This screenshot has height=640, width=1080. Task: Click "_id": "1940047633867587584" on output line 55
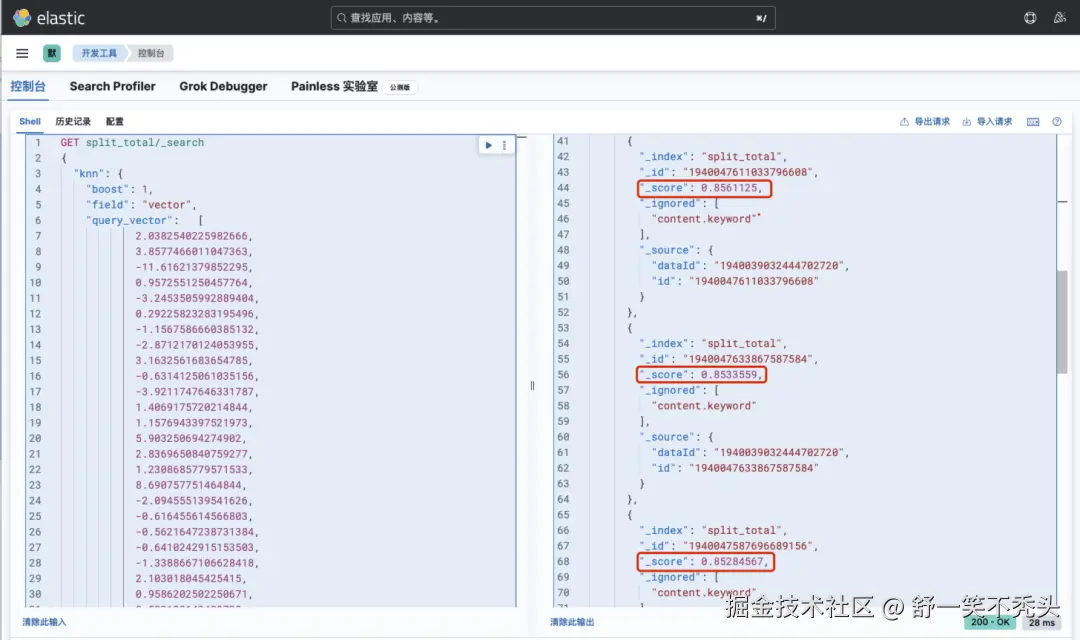coord(729,359)
